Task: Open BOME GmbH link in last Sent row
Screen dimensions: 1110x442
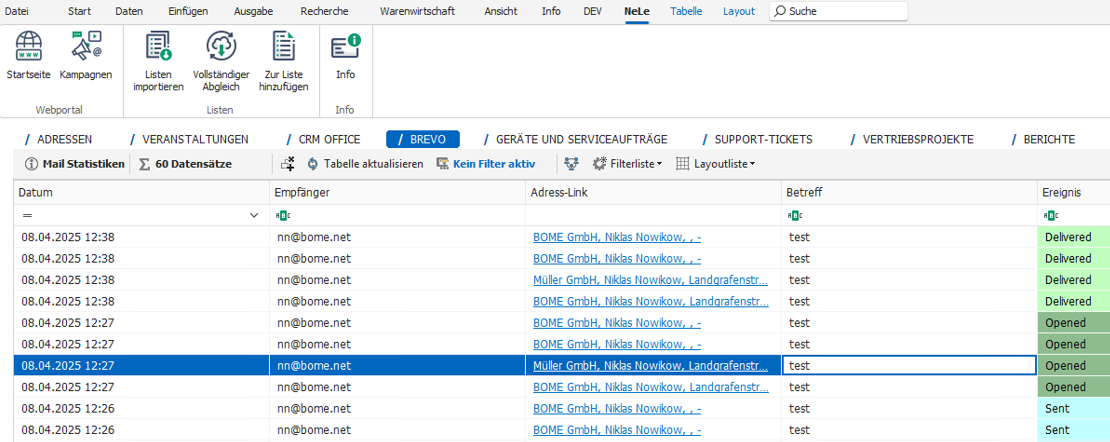Action: click(x=617, y=430)
